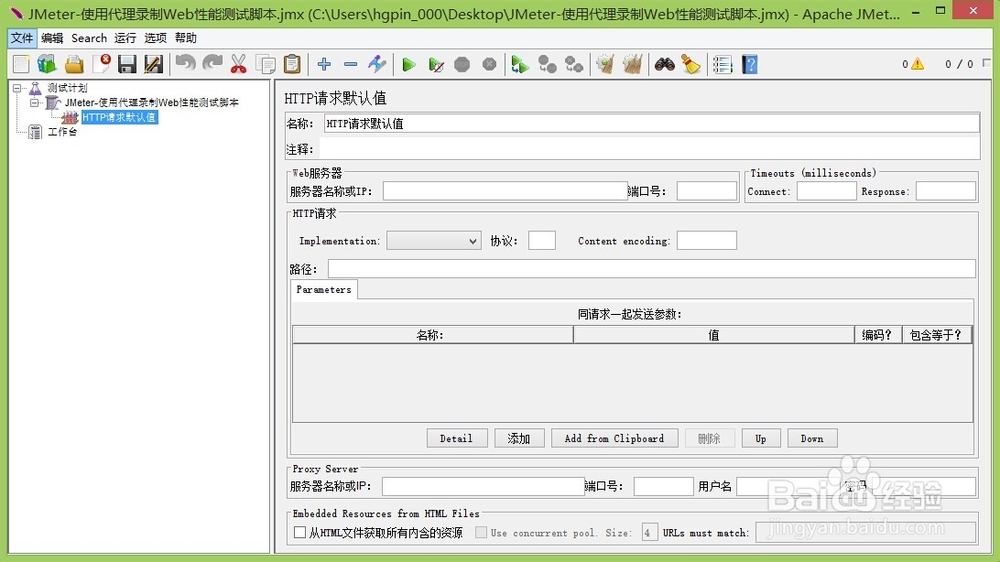The width and height of the screenshot is (1000, 562).
Task: Open the 文件 menu
Action: (22, 38)
